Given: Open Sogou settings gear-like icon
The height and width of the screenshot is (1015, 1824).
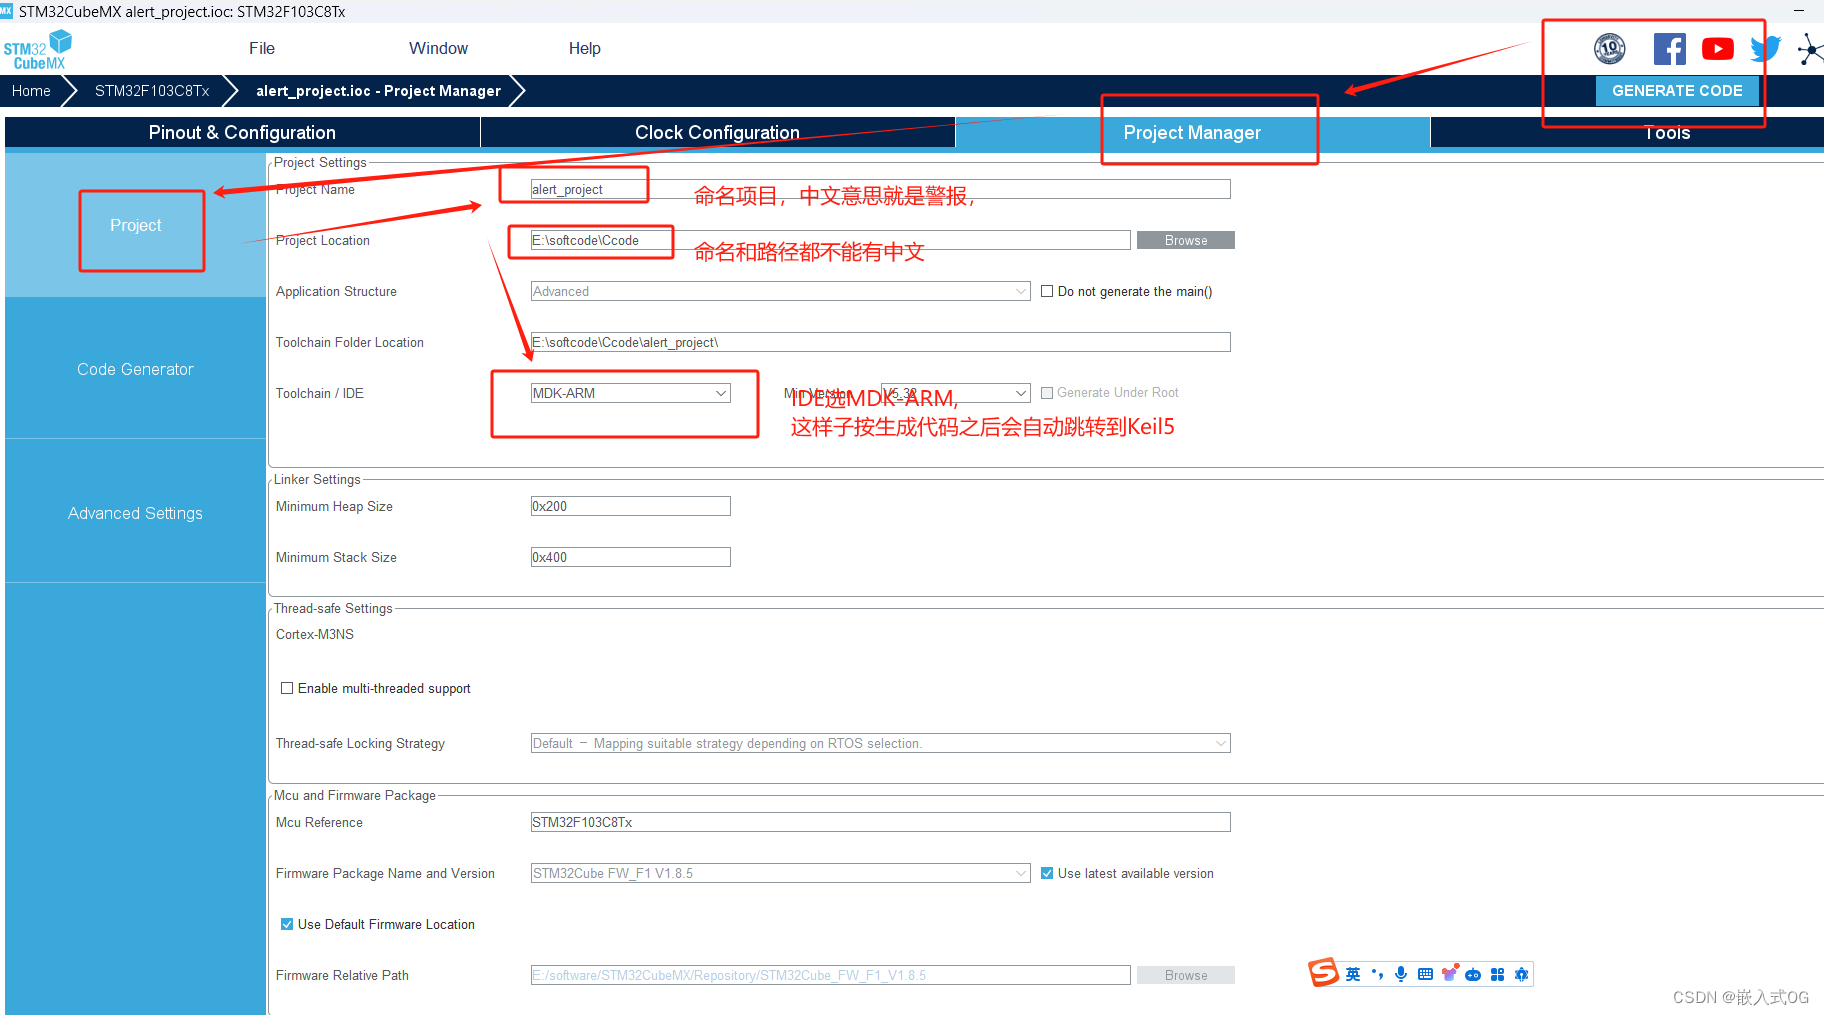Looking at the screenshot, I should click(x=1521, y=974).
